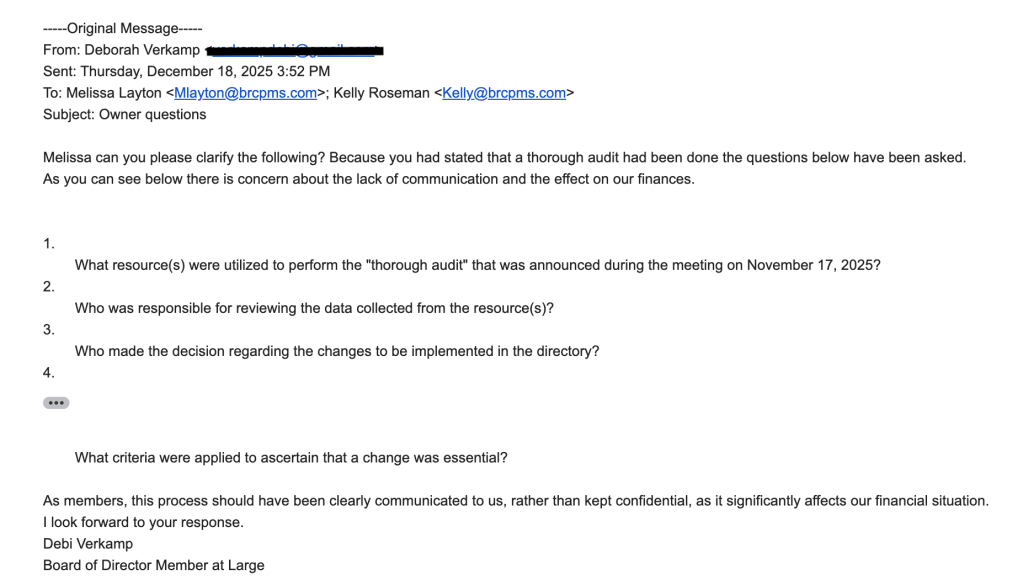Click the redacted sender email address
1023x585 pixels.
pos(295,50)
